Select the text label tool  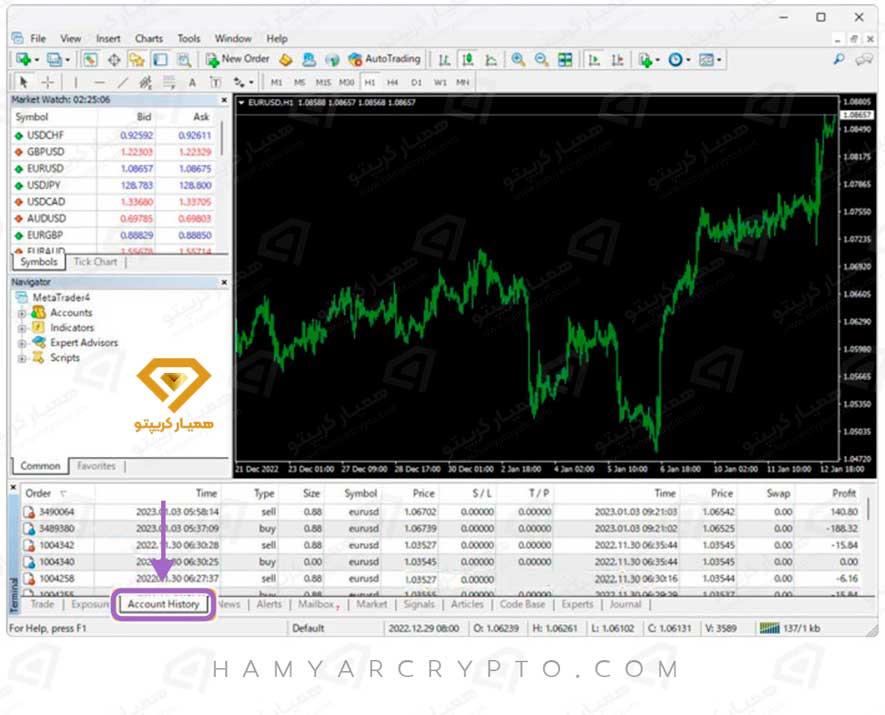(192, 82)
